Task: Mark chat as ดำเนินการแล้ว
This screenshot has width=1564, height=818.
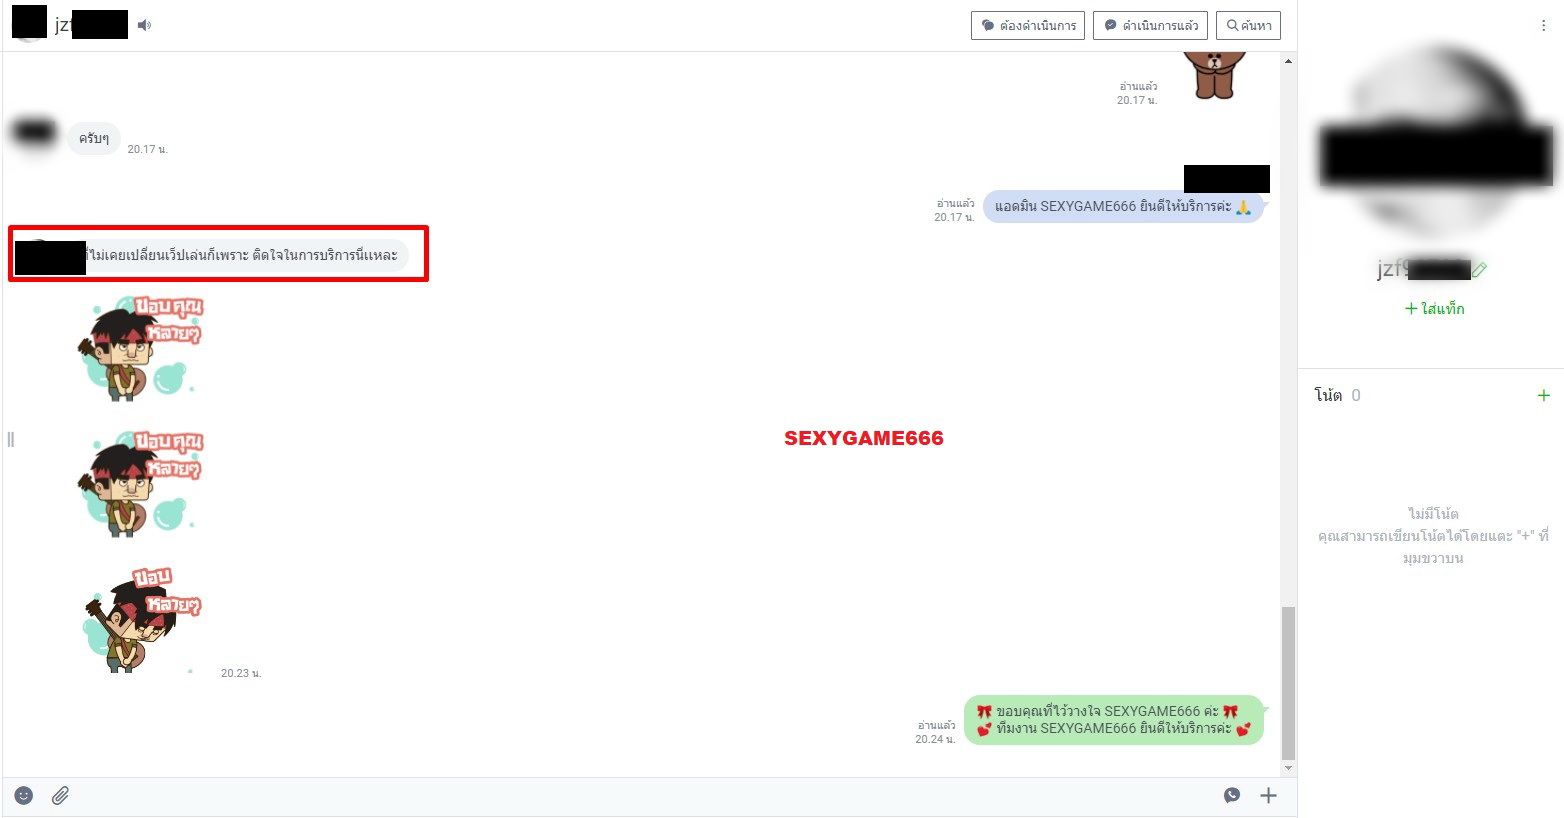Action: click(1150, 25)
